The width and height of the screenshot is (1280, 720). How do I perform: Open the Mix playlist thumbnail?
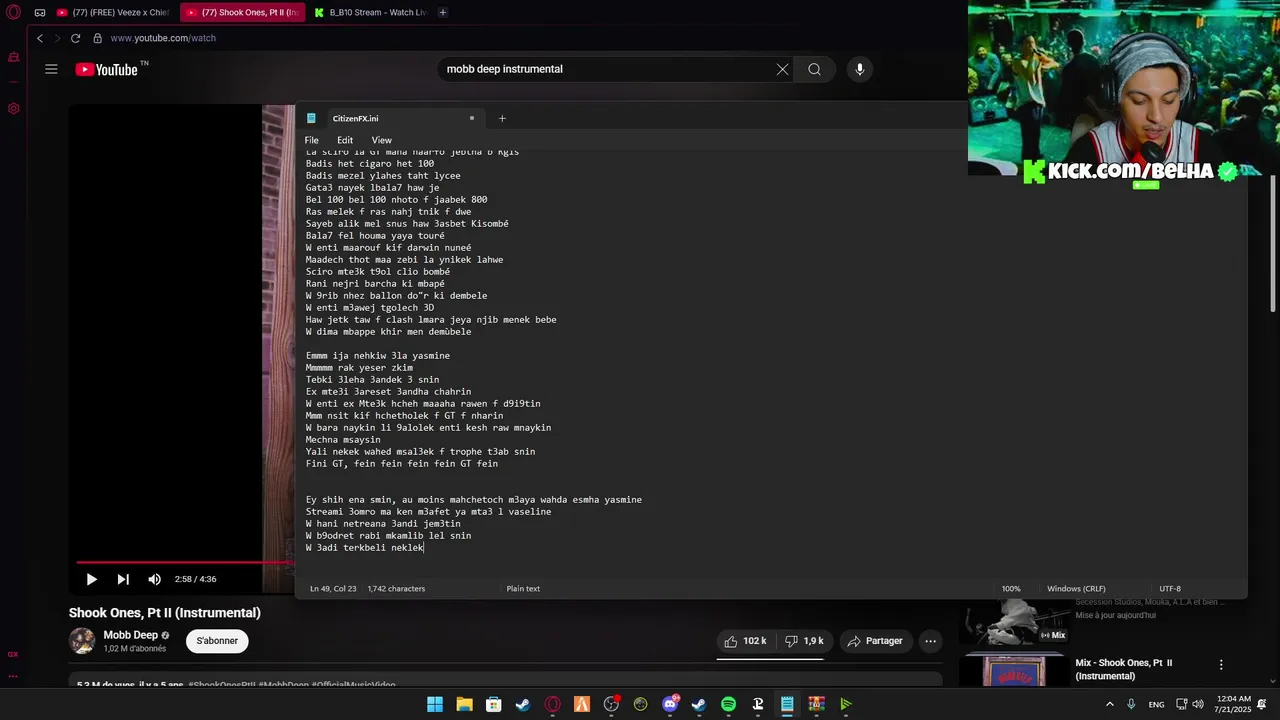coord(1014,621)
